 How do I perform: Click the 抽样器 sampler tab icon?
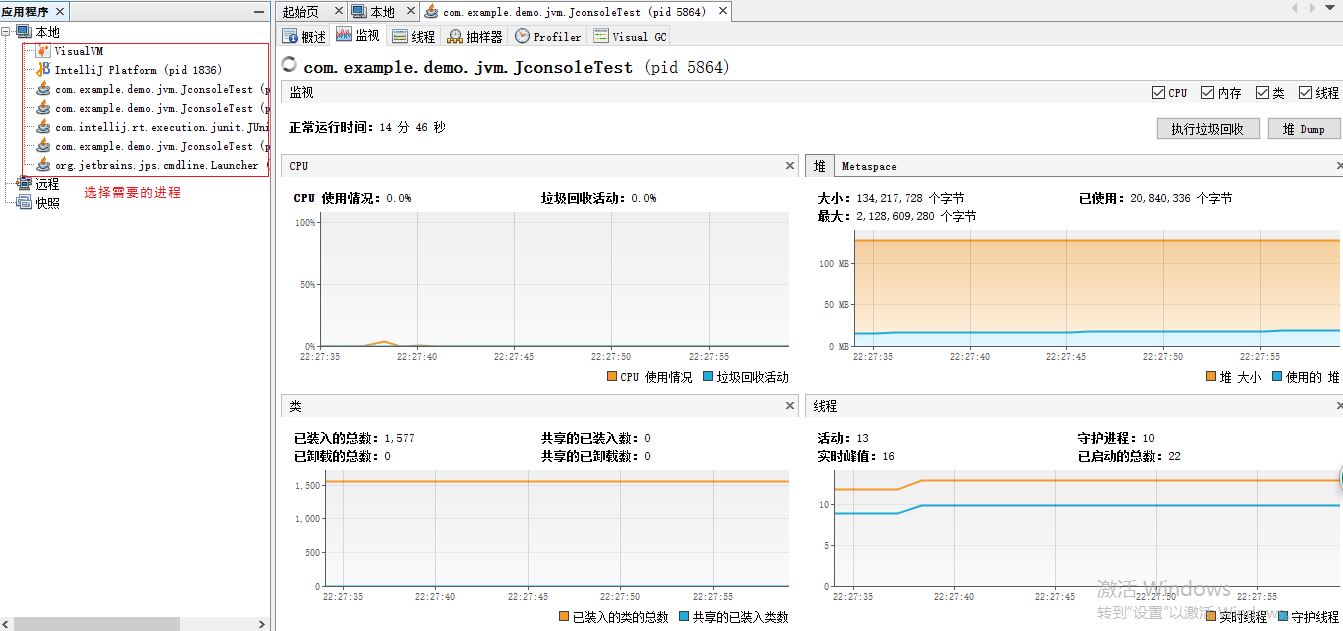(455, 36)
